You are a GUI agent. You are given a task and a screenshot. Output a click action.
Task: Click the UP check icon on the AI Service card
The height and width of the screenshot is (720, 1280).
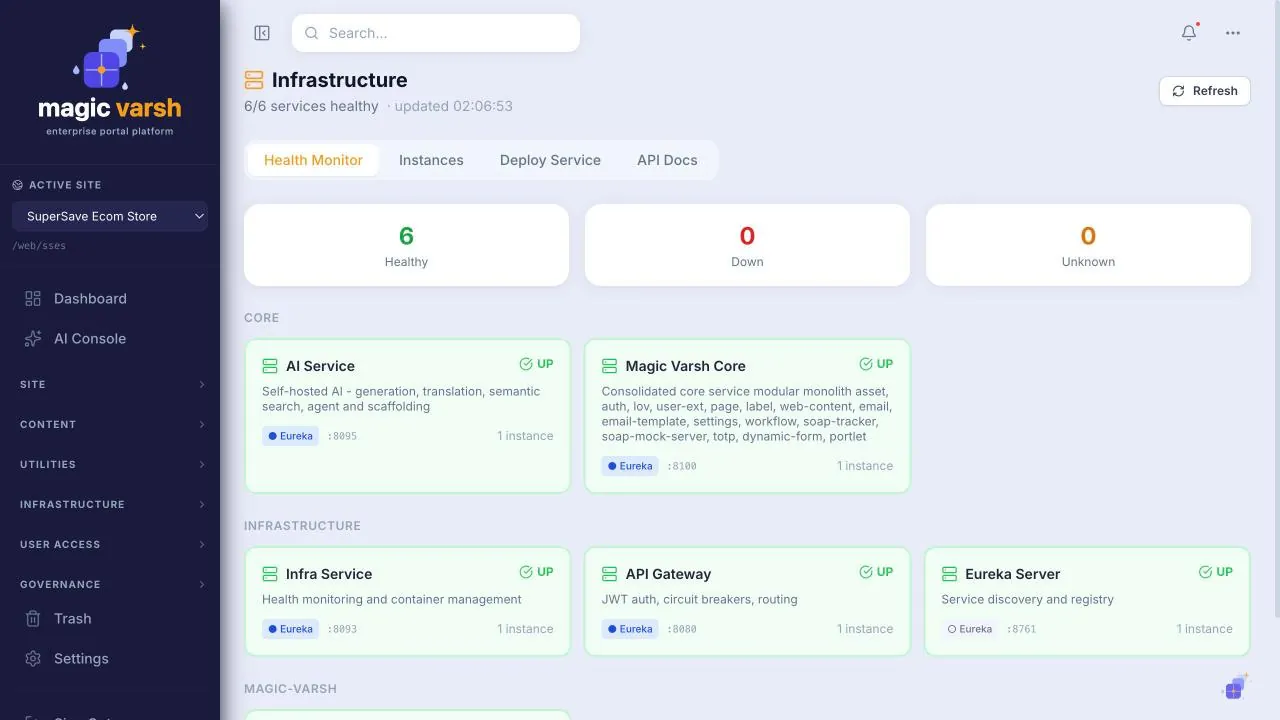[526, 364]
